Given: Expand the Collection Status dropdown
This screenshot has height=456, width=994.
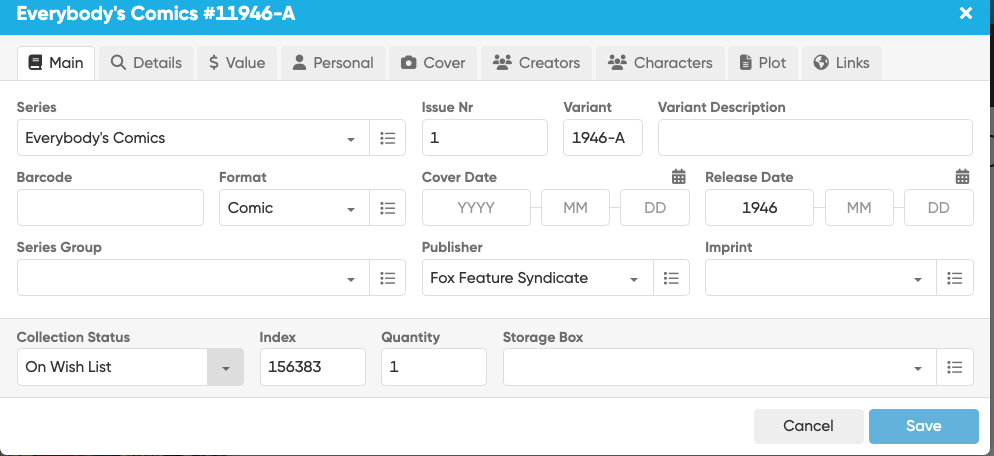Looking at the screenshot, I should (225, 368).
